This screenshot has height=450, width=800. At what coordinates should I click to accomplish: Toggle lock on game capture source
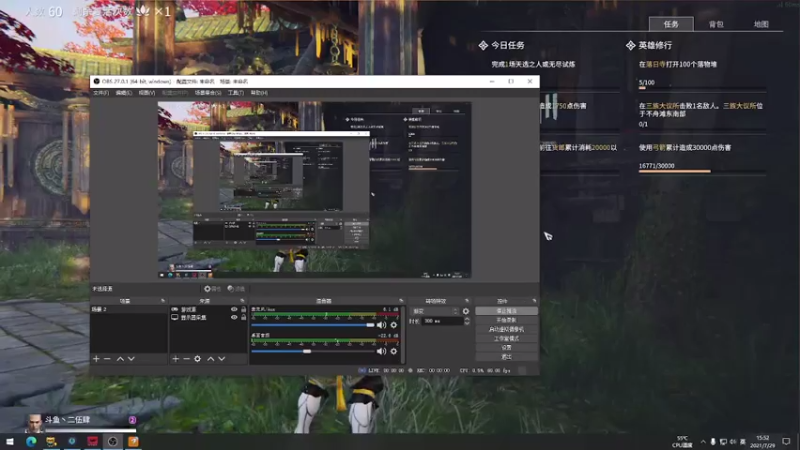[x=243, y=309]
